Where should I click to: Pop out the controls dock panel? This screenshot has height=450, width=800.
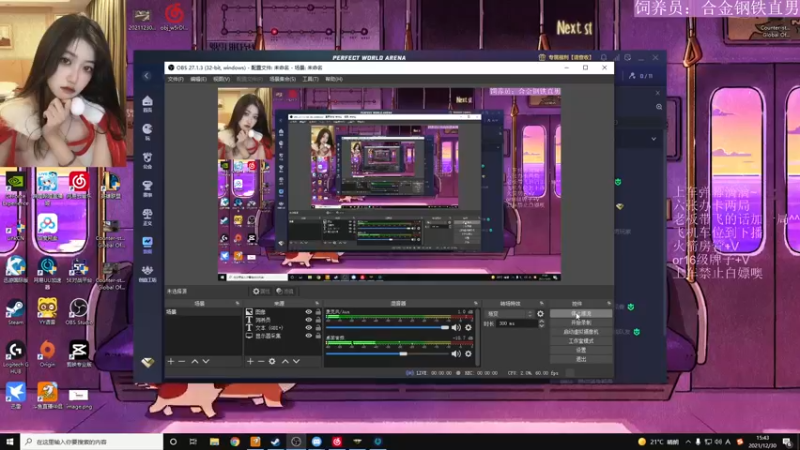pyautogui.click(x=609, y=304)
